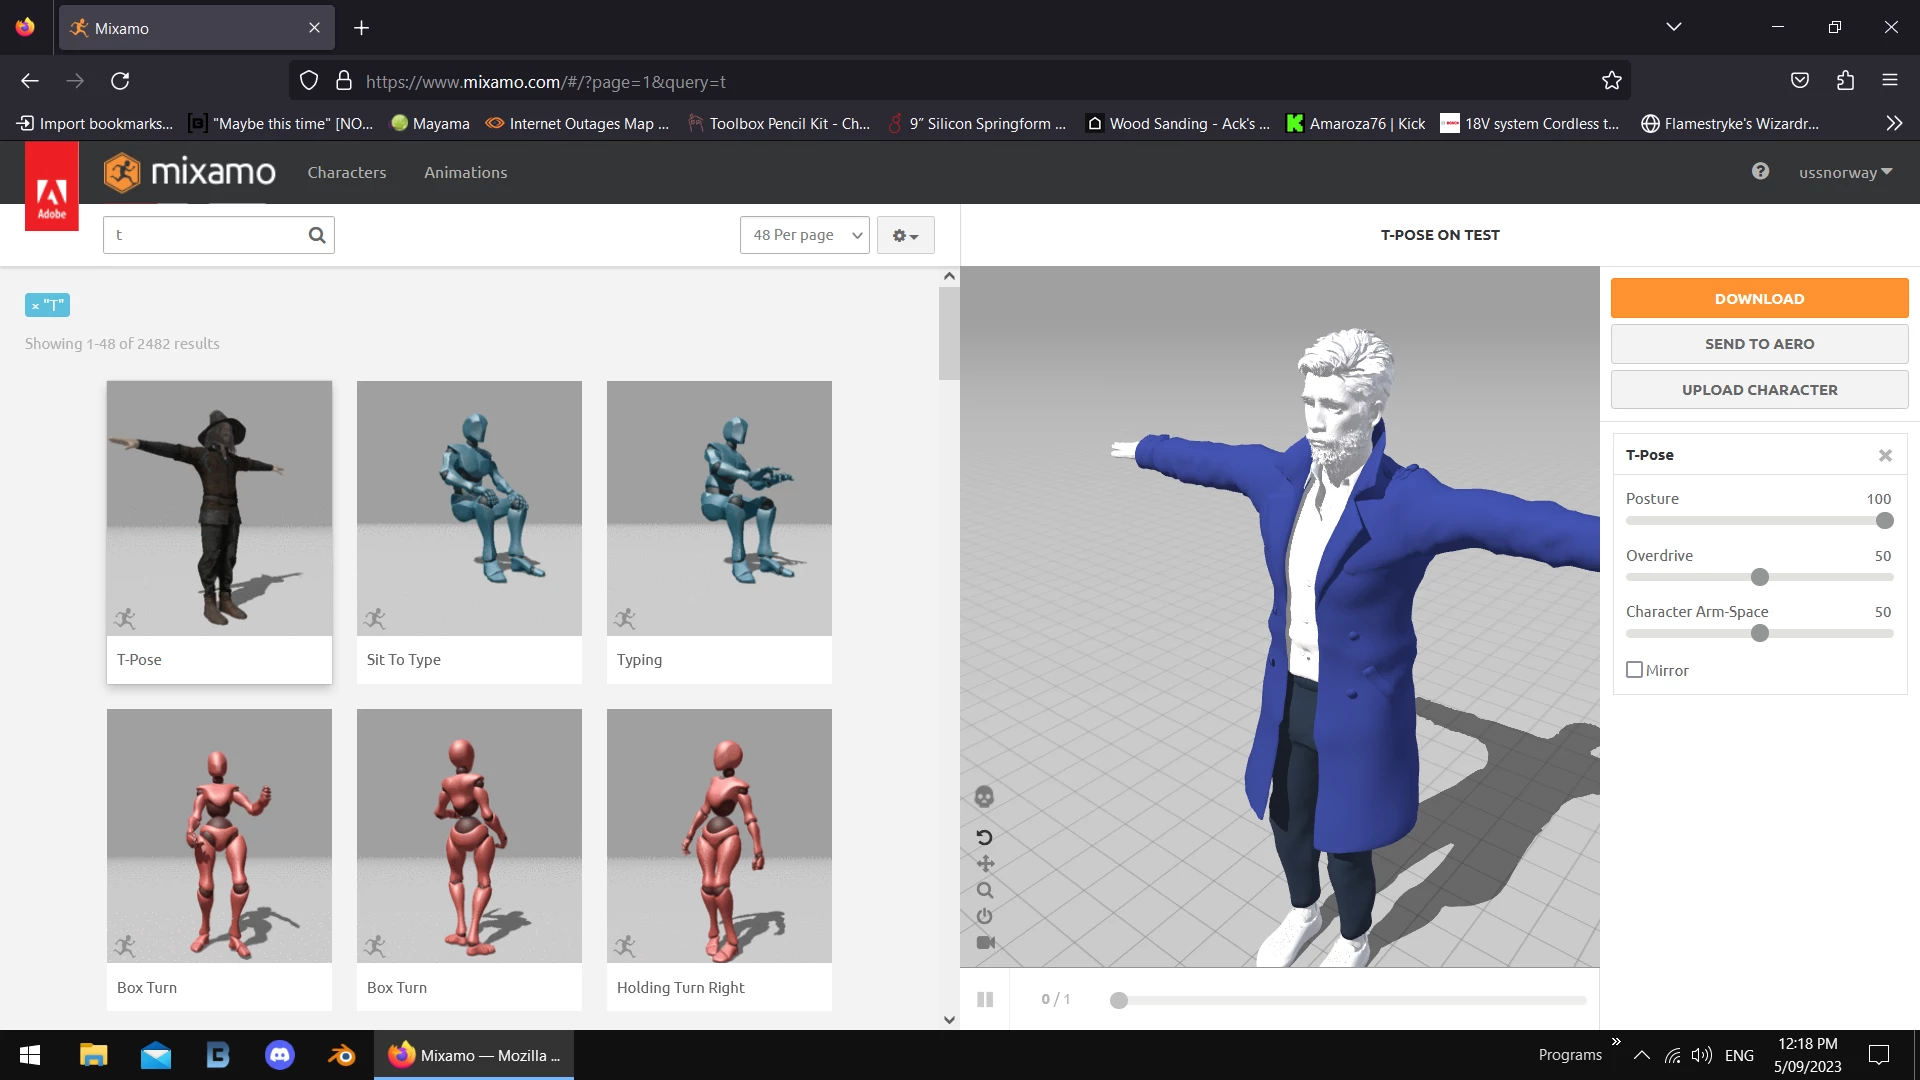Screen dimensions: 1920x1080
Task: Expand the gear settings dropdown
Action: (x=905, y=235)
